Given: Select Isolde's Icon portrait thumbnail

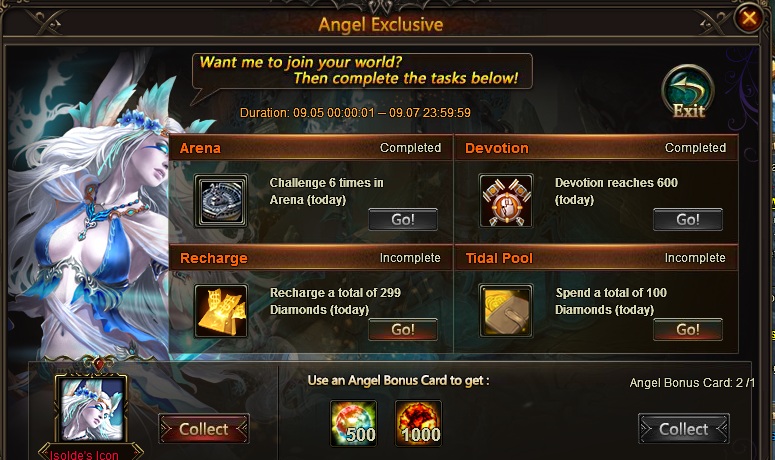Looking at the screenshot, I should (x=91, y=408).
